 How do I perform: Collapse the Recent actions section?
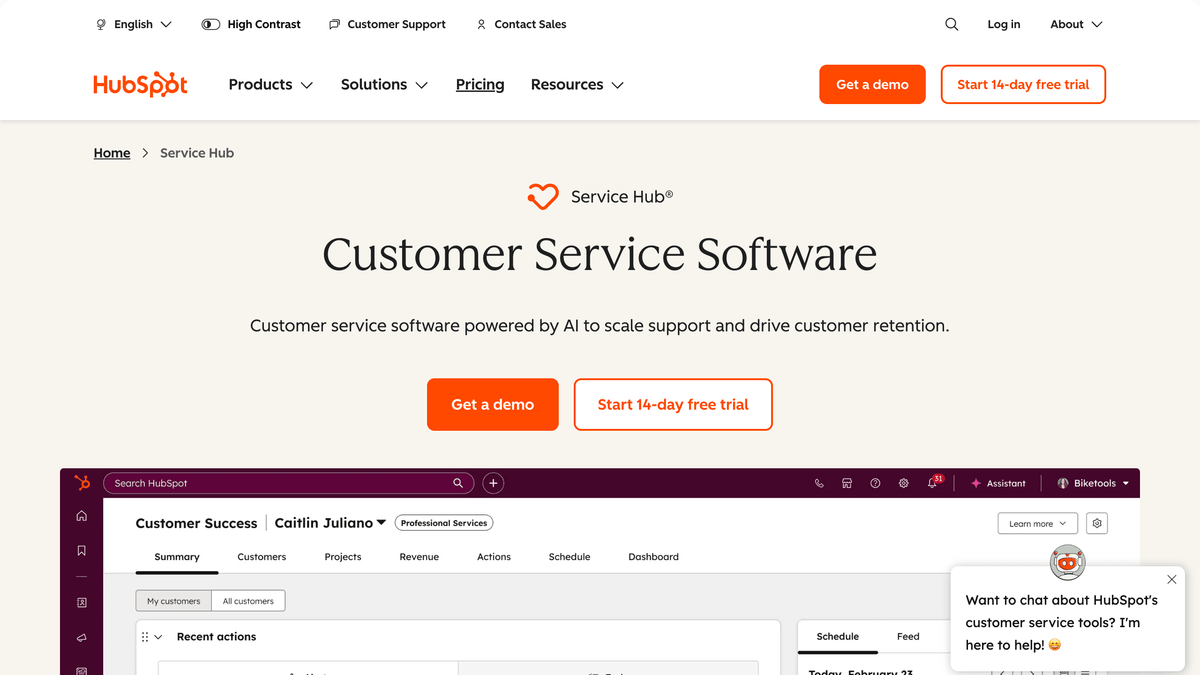pyautogui.click(x=158, y=637)
